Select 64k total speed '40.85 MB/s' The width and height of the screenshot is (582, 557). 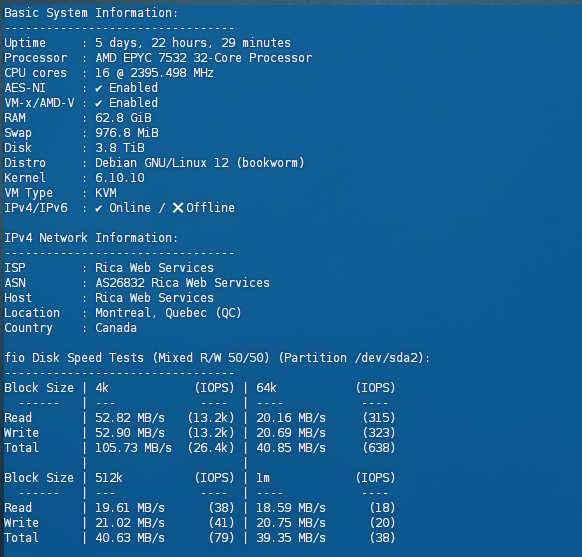291,448
